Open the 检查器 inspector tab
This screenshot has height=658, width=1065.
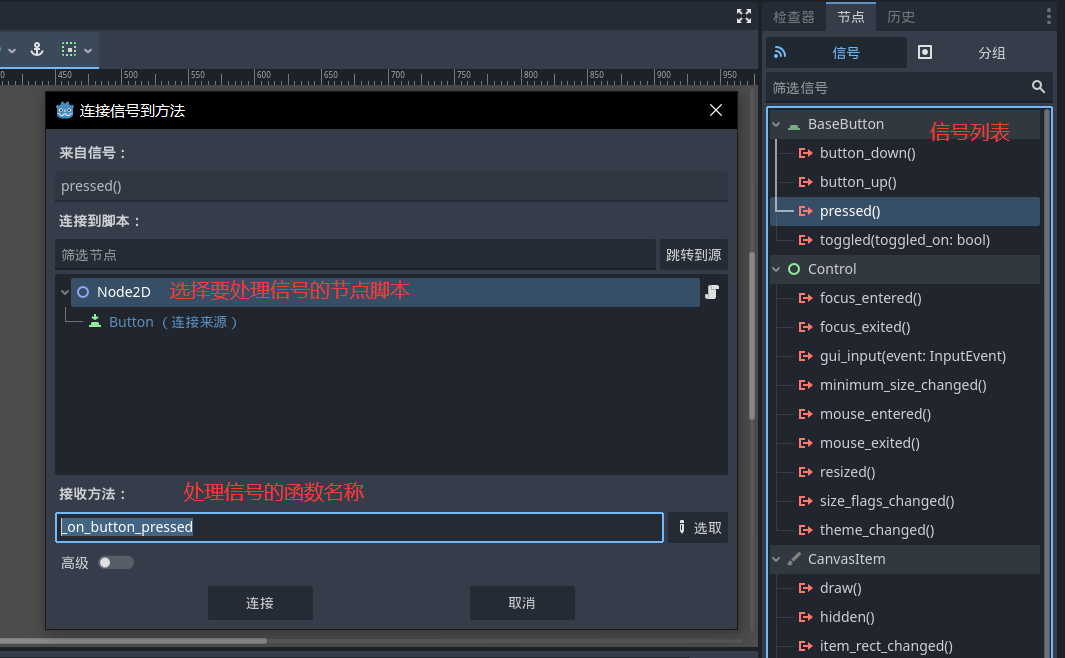tap(794, 17)
